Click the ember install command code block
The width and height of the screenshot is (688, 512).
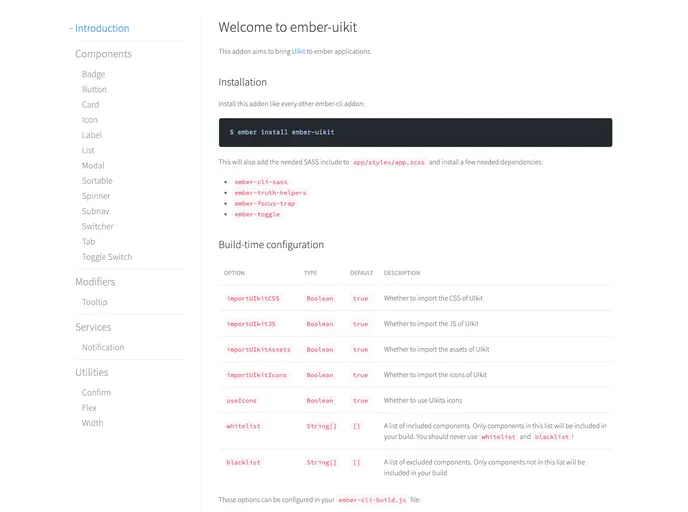tap(415, 132)
